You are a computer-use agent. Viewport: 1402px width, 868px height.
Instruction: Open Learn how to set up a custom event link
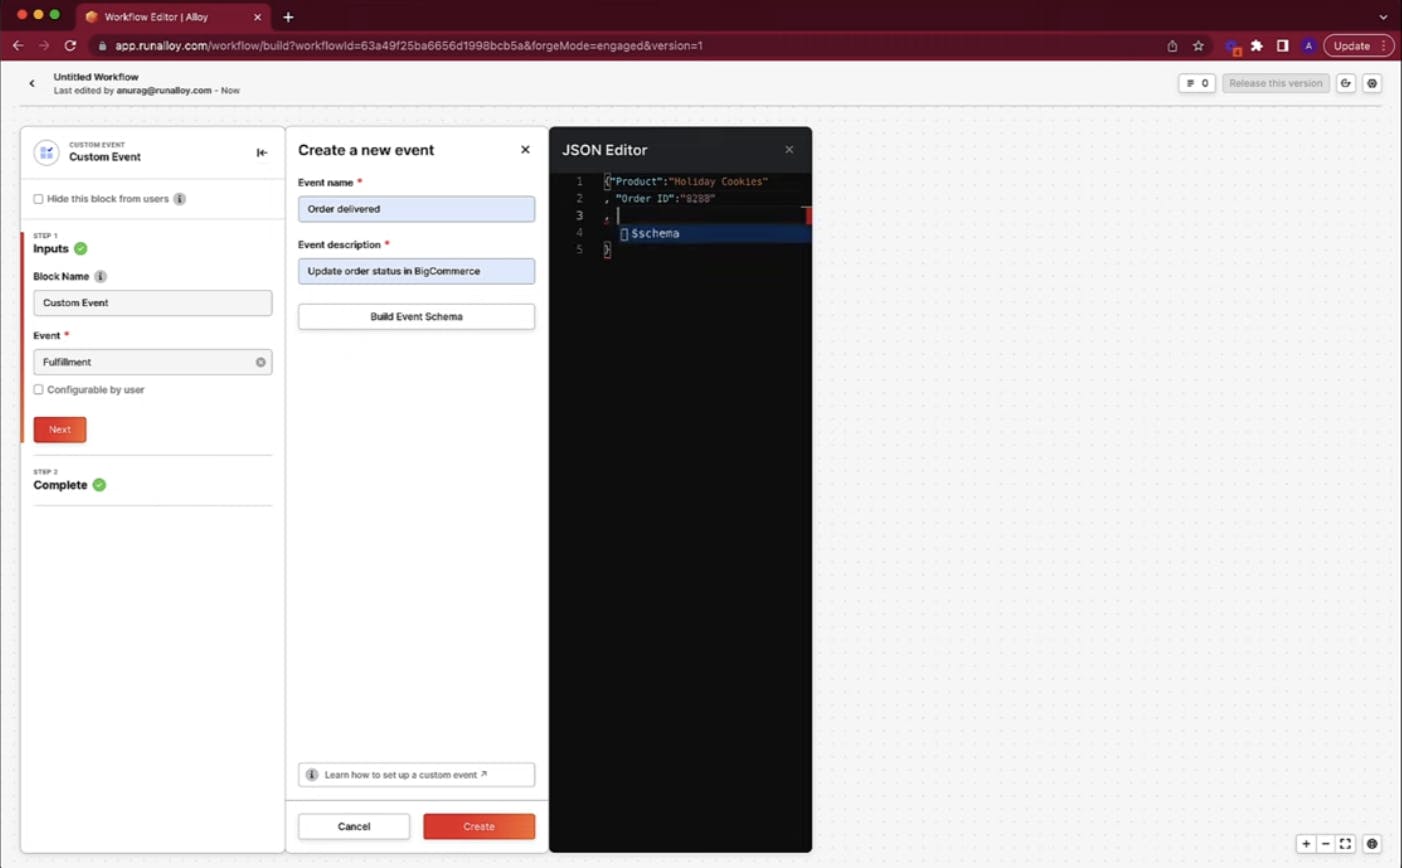pos(416,775)
